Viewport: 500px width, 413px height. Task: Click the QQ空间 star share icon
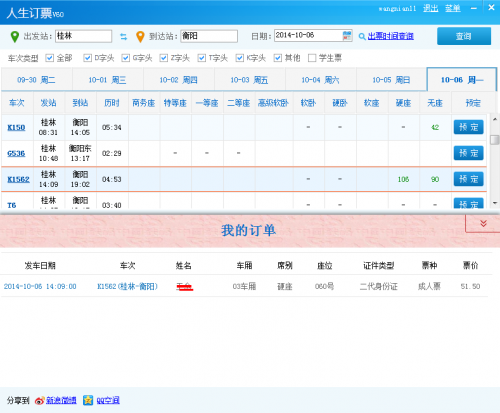tap(88, 400)
